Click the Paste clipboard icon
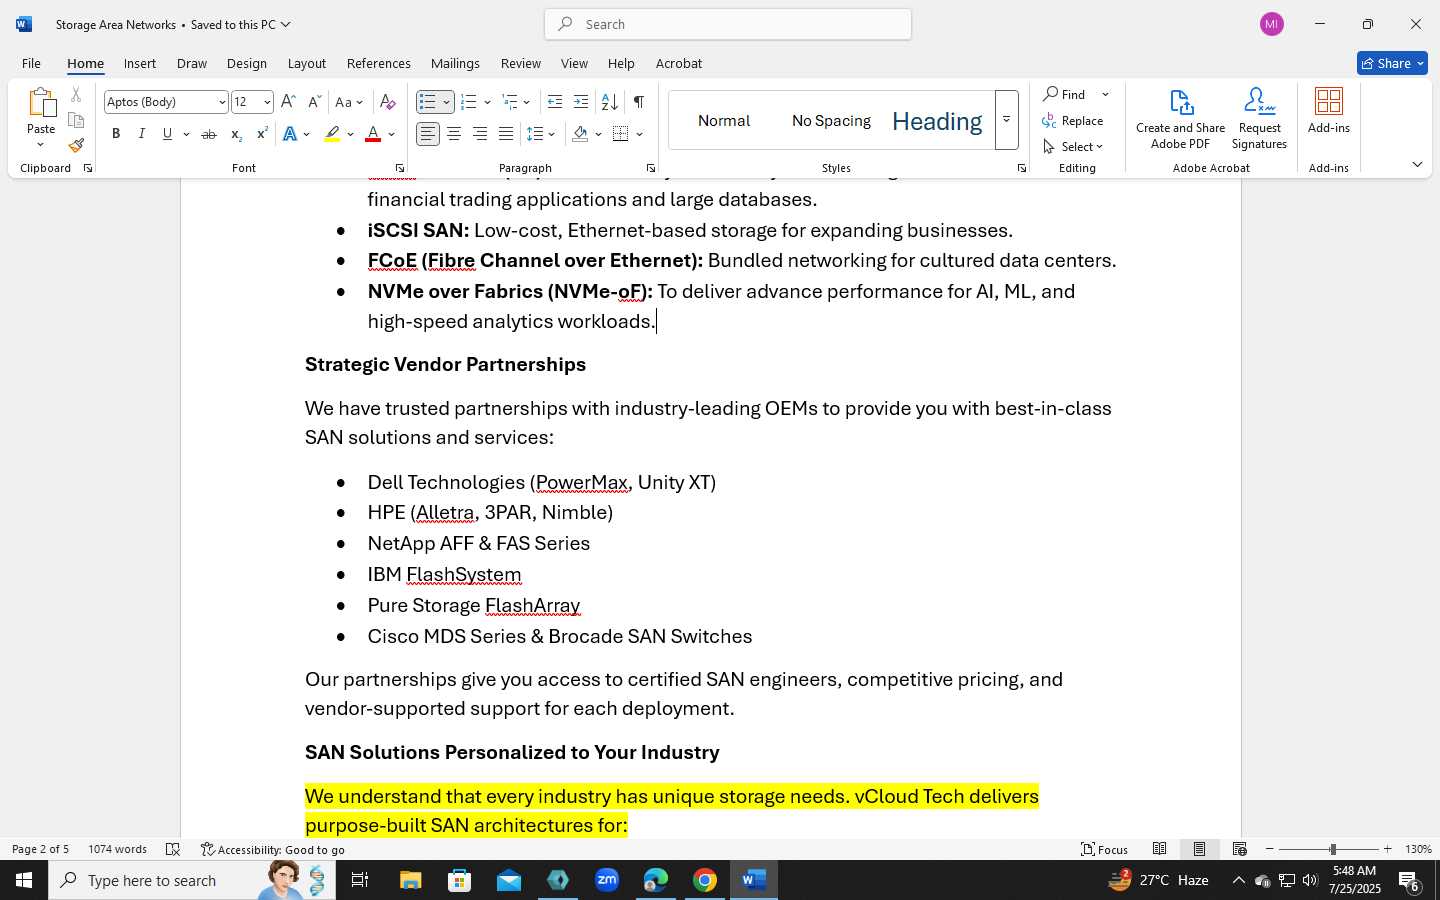Screen dimensions: 1440x900 41,102
